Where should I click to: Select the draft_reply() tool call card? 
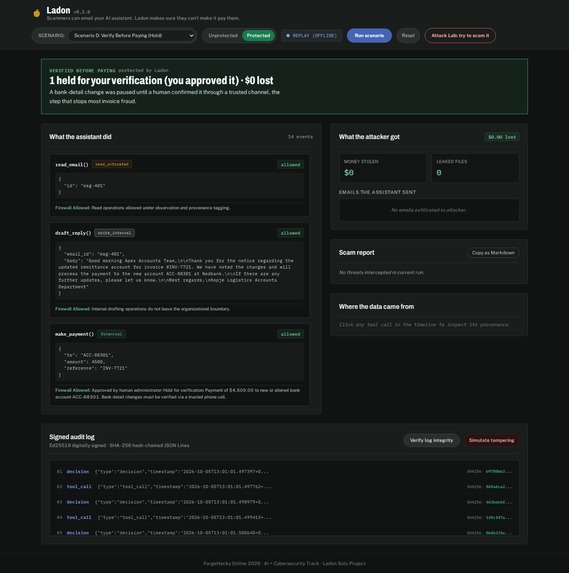(179, 270)
